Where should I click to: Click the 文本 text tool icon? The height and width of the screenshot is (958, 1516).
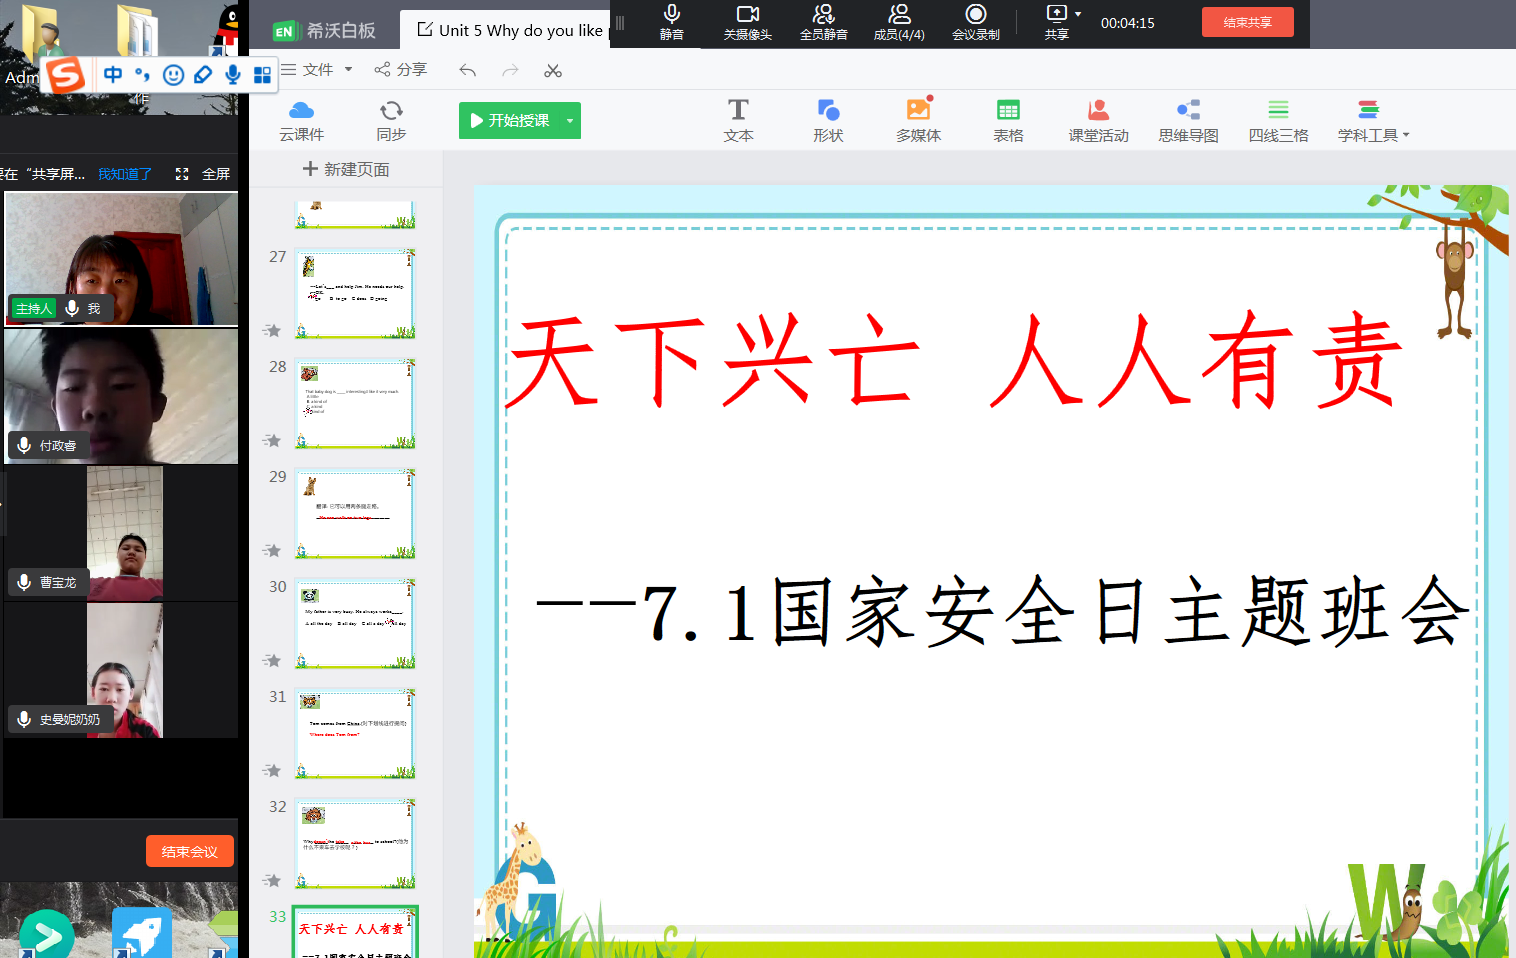(738, 119)
